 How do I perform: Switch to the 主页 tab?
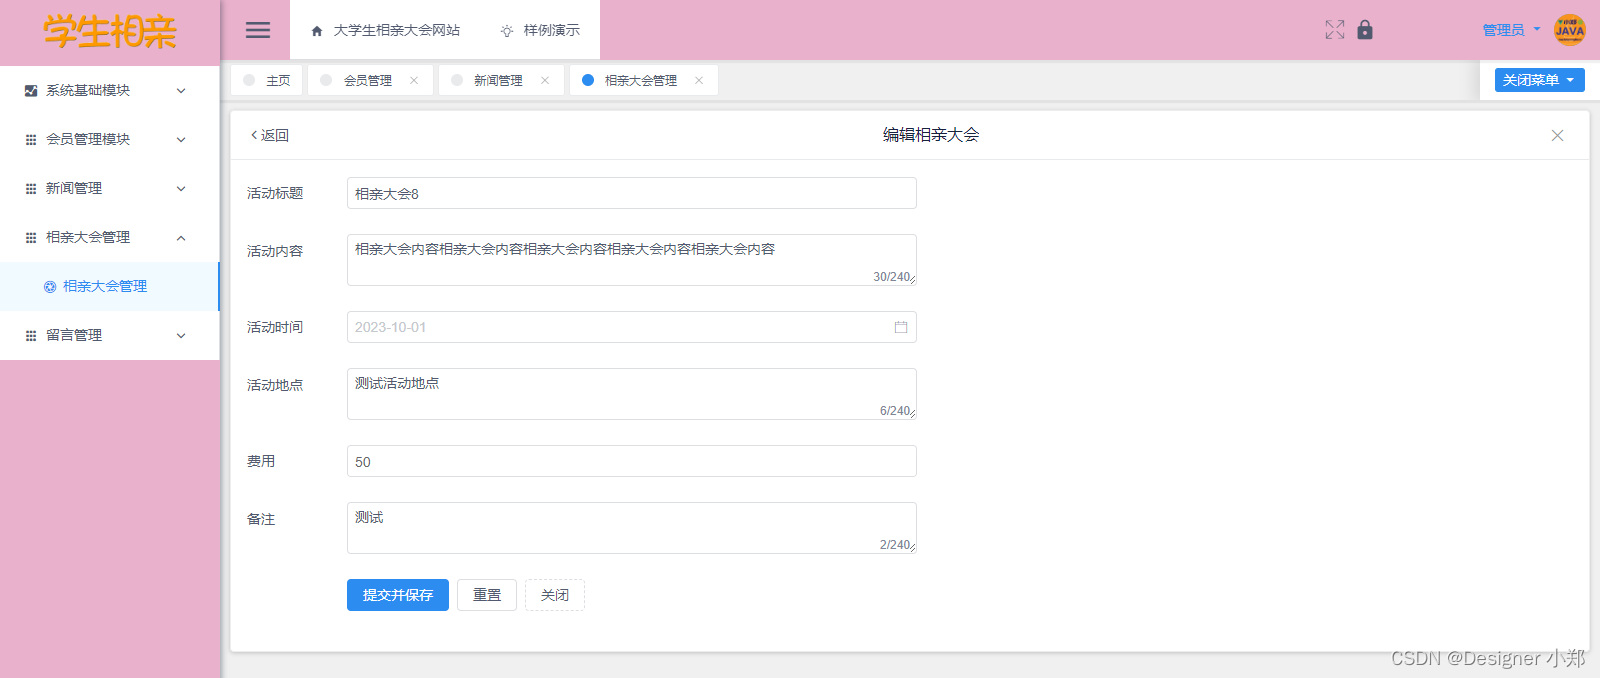(267, 81)
